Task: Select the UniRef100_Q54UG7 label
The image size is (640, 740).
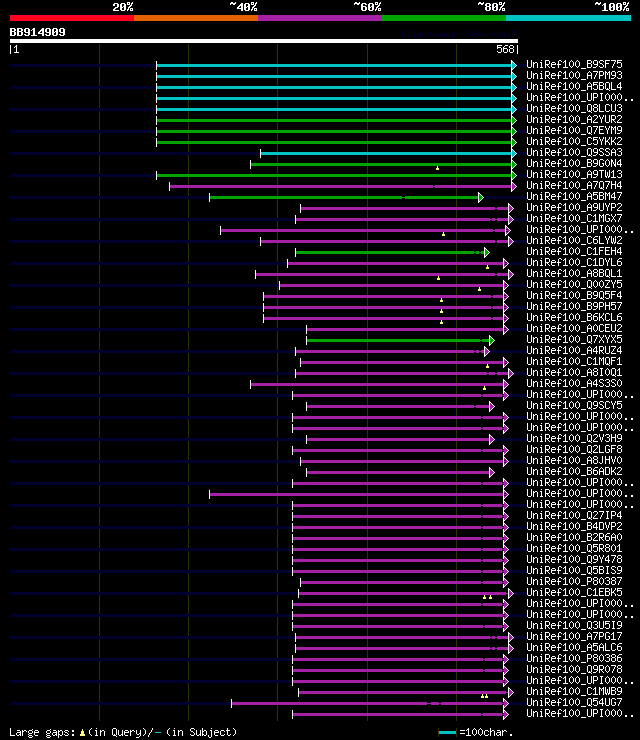Action: [574, 703]
